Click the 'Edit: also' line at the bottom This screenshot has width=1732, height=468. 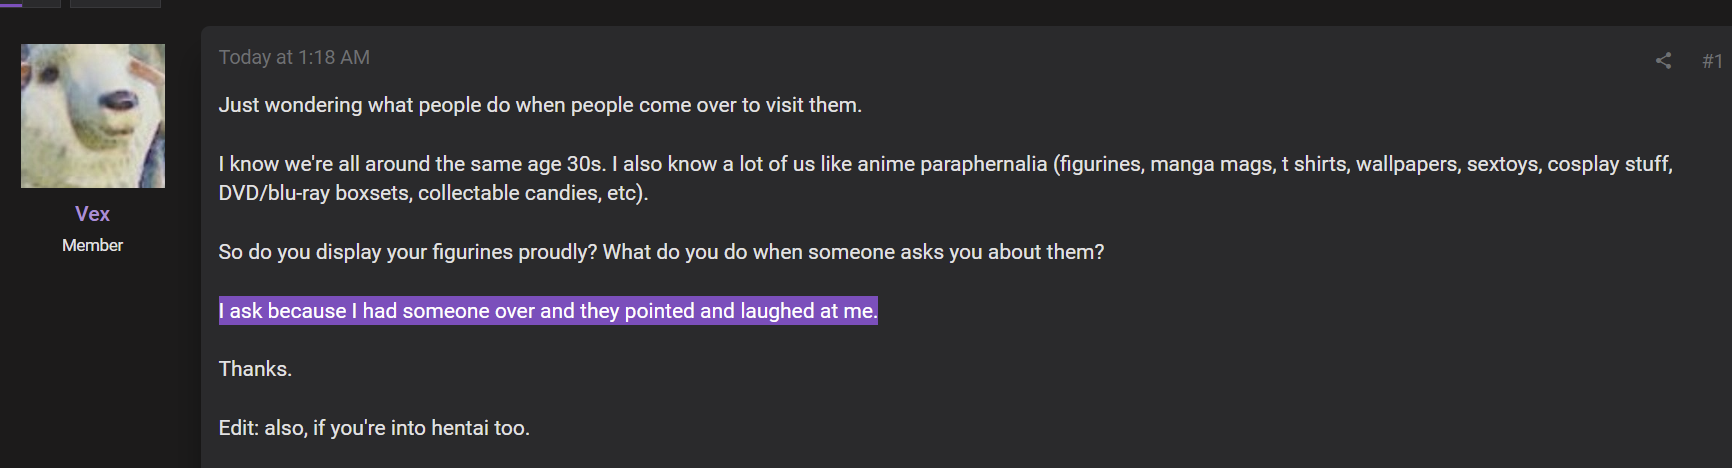tap(374, 428)
